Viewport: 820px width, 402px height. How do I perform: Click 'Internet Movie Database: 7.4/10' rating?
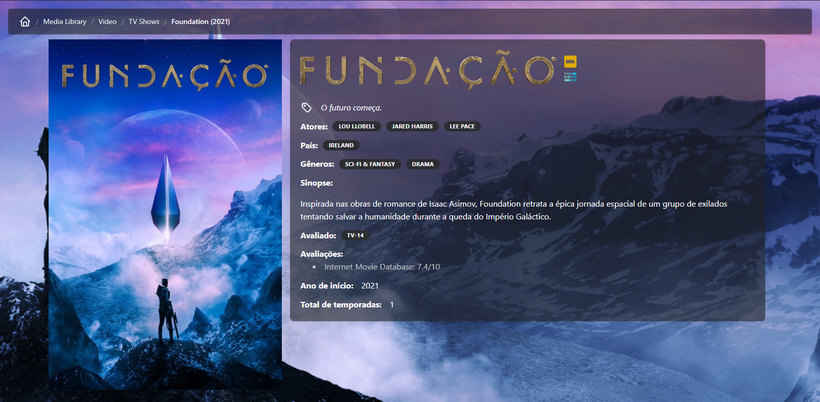[x=382, y=267]
